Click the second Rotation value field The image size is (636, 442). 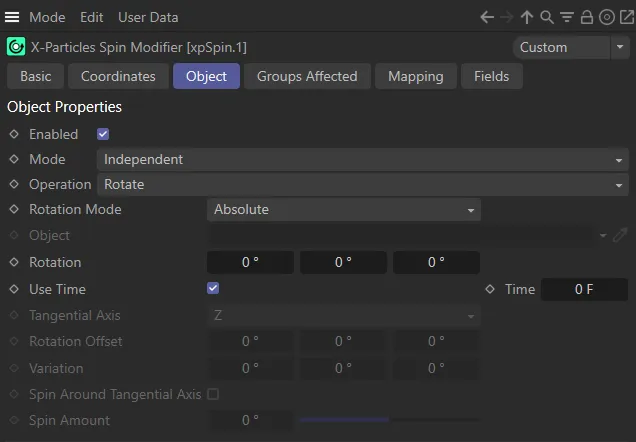click(343, 262)
